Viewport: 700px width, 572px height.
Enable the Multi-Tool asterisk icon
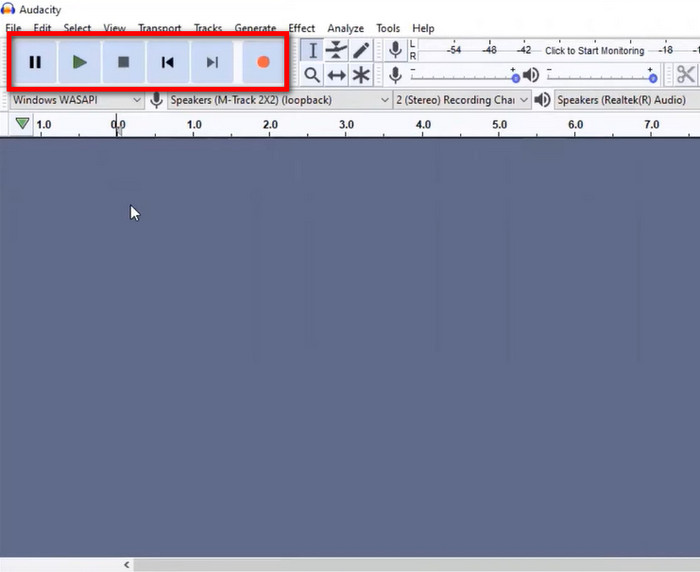[361, 75]
